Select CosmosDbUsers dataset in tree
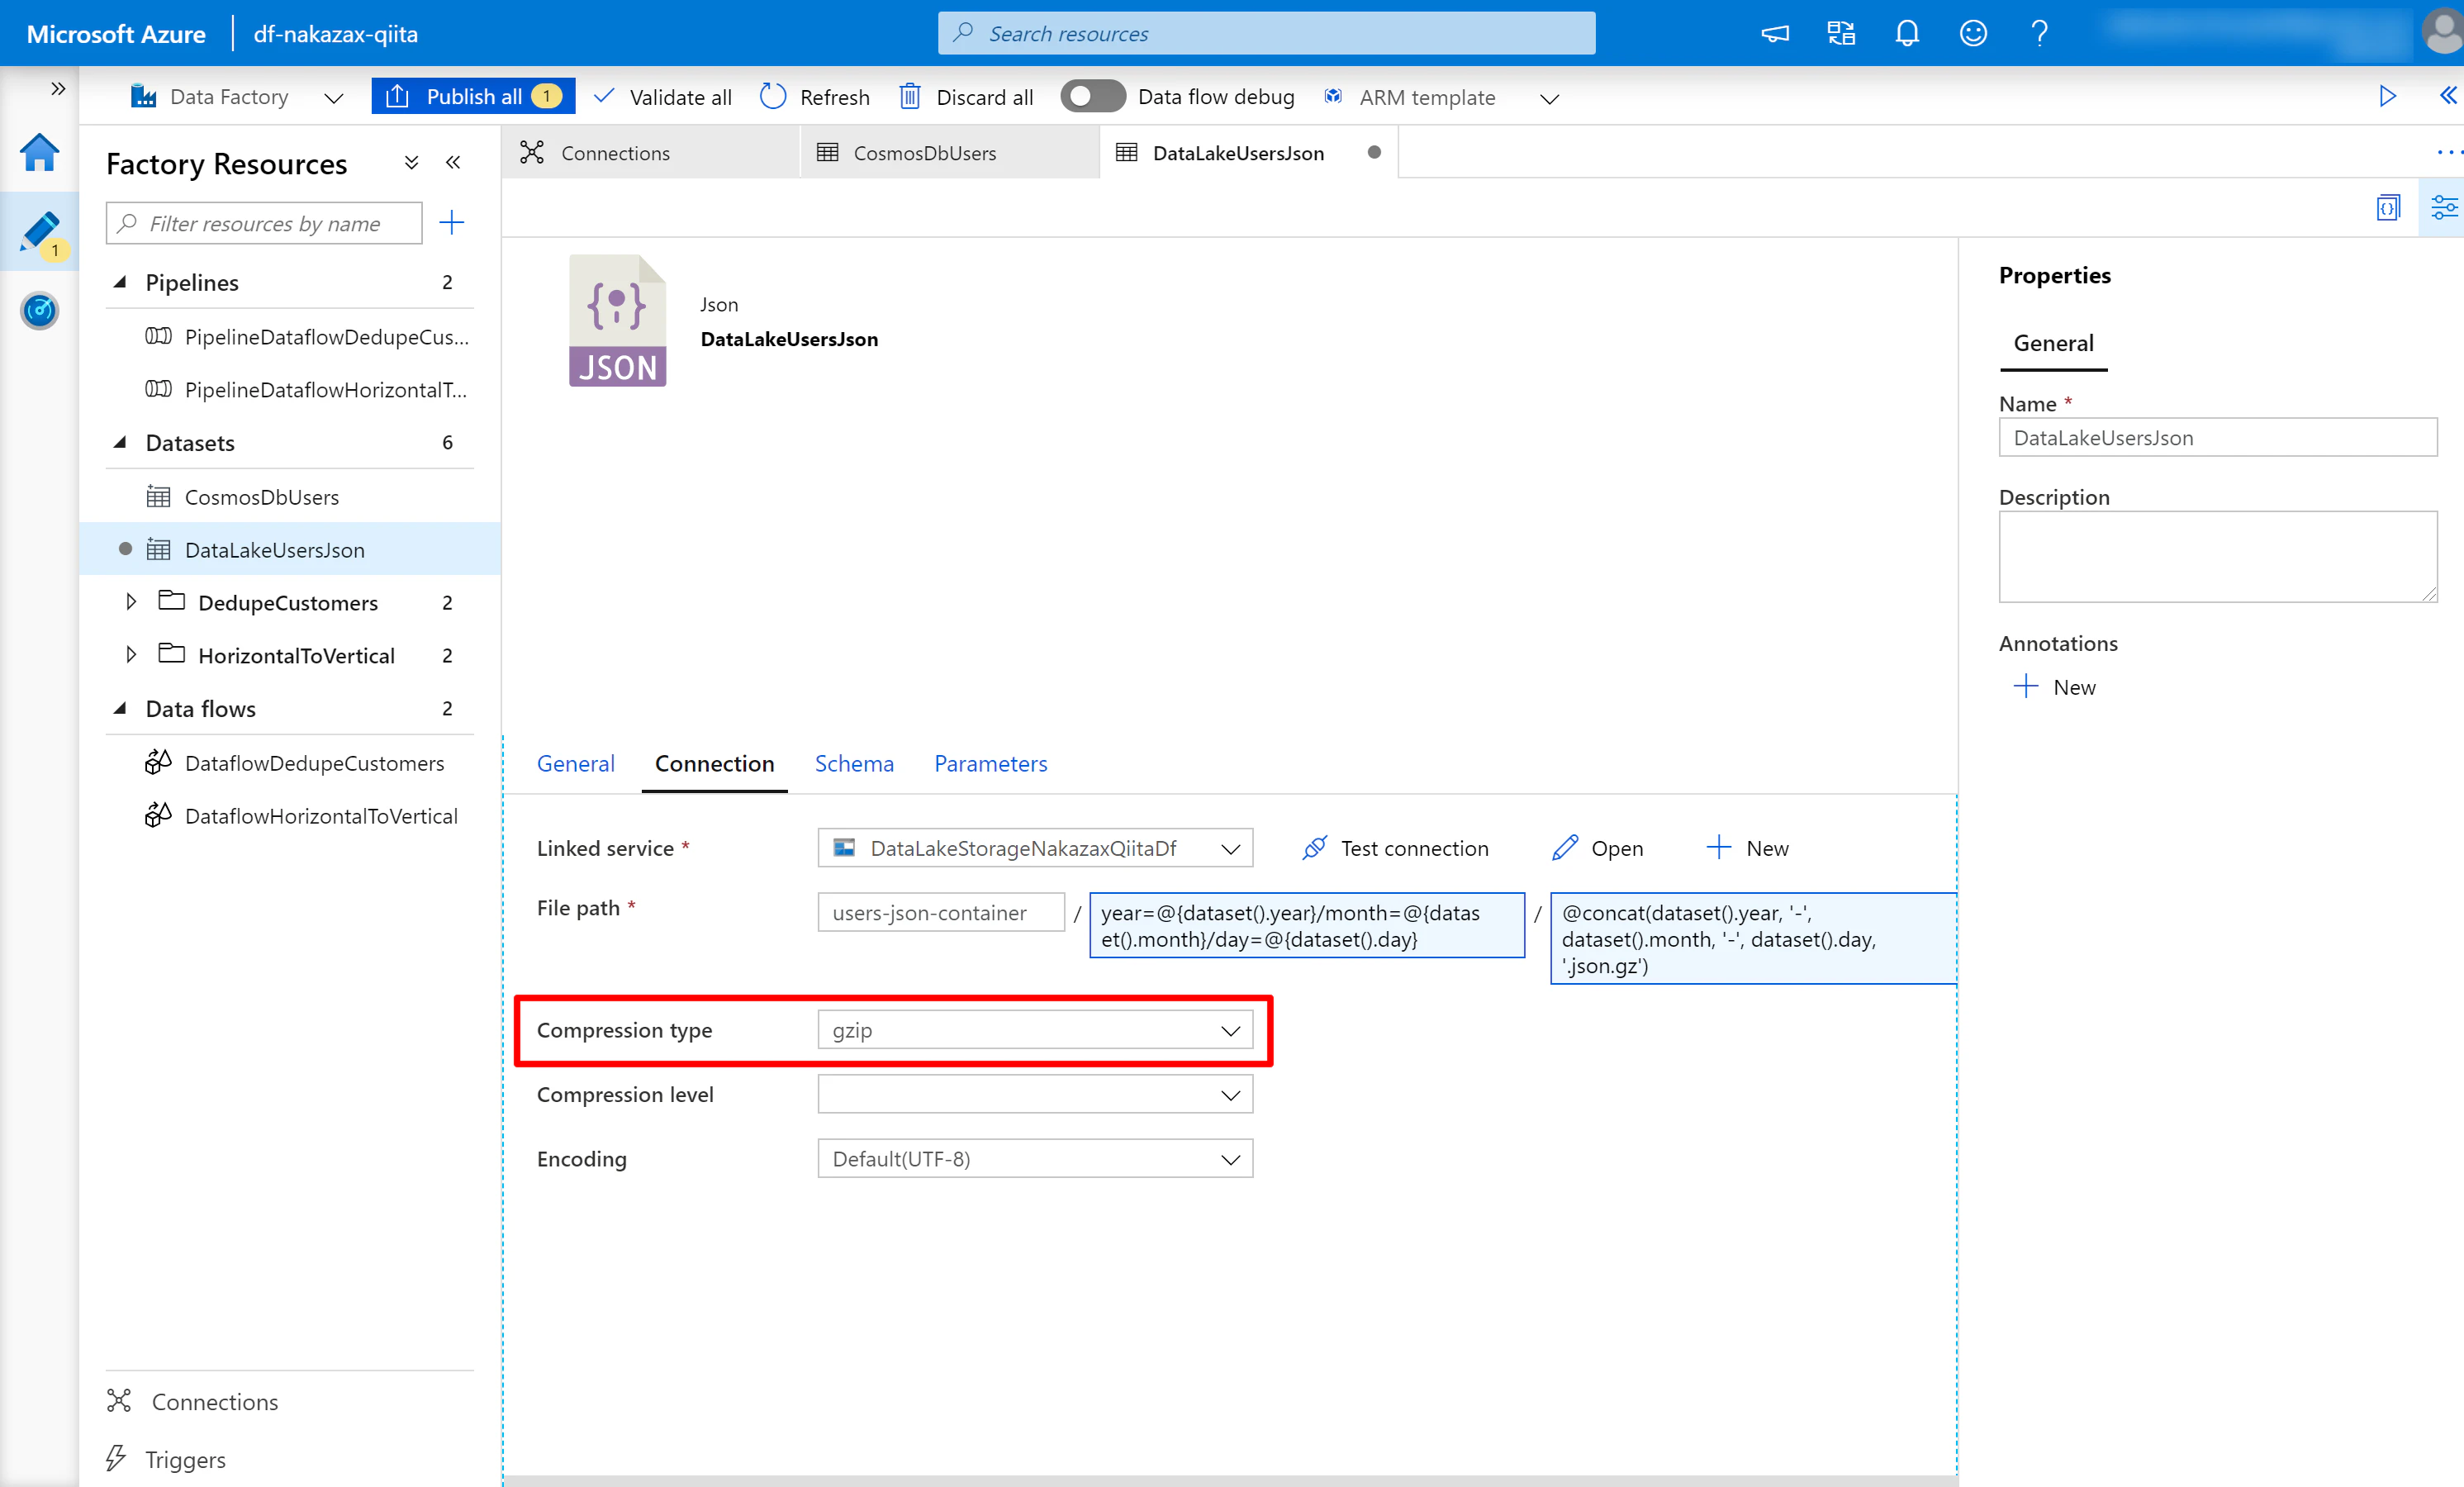This screenshot has width=2464, height=1487. tap(243, 497)
